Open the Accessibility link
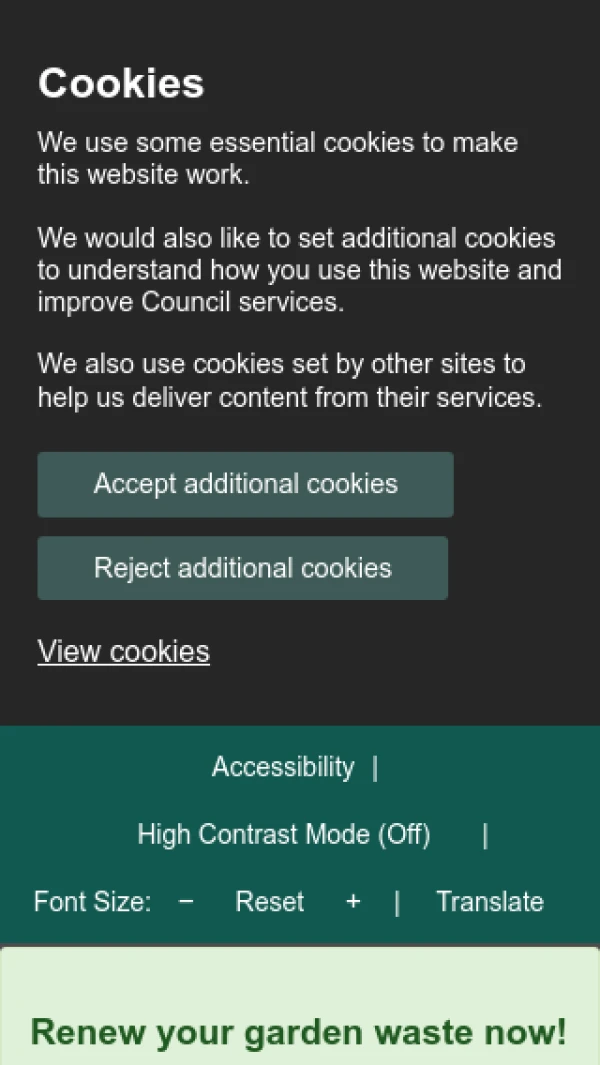600x1065 pixels. coord(283,767)
